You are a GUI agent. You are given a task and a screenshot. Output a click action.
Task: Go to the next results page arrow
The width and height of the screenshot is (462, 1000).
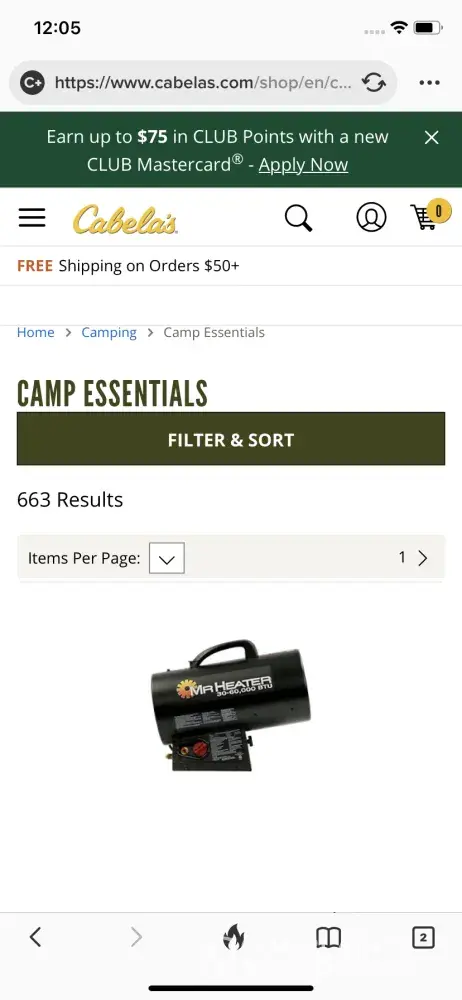coord(422,558)
